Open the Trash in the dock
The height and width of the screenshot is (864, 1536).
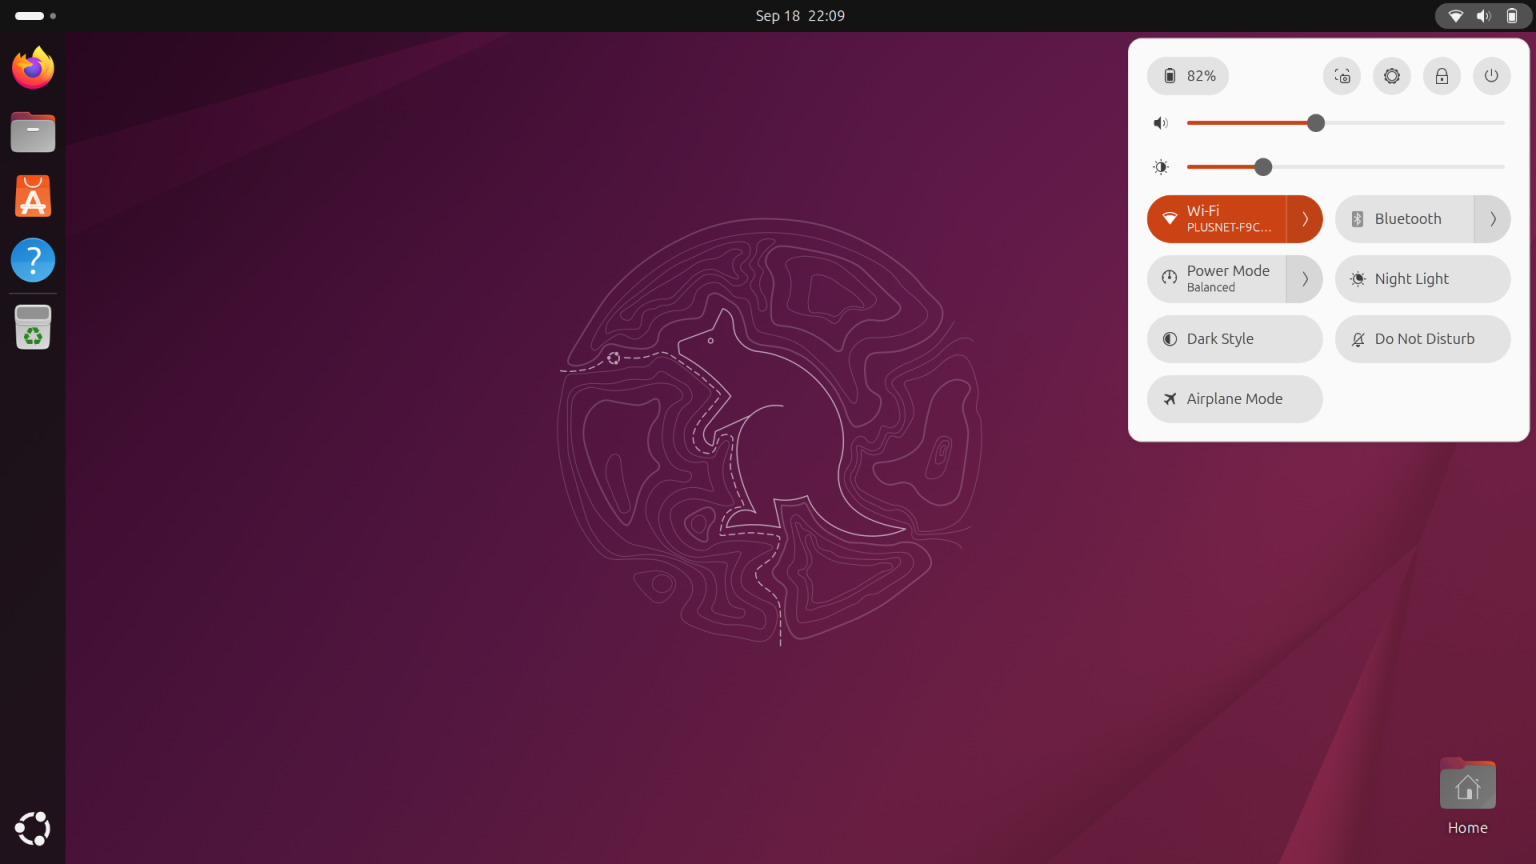coord(33,327)
